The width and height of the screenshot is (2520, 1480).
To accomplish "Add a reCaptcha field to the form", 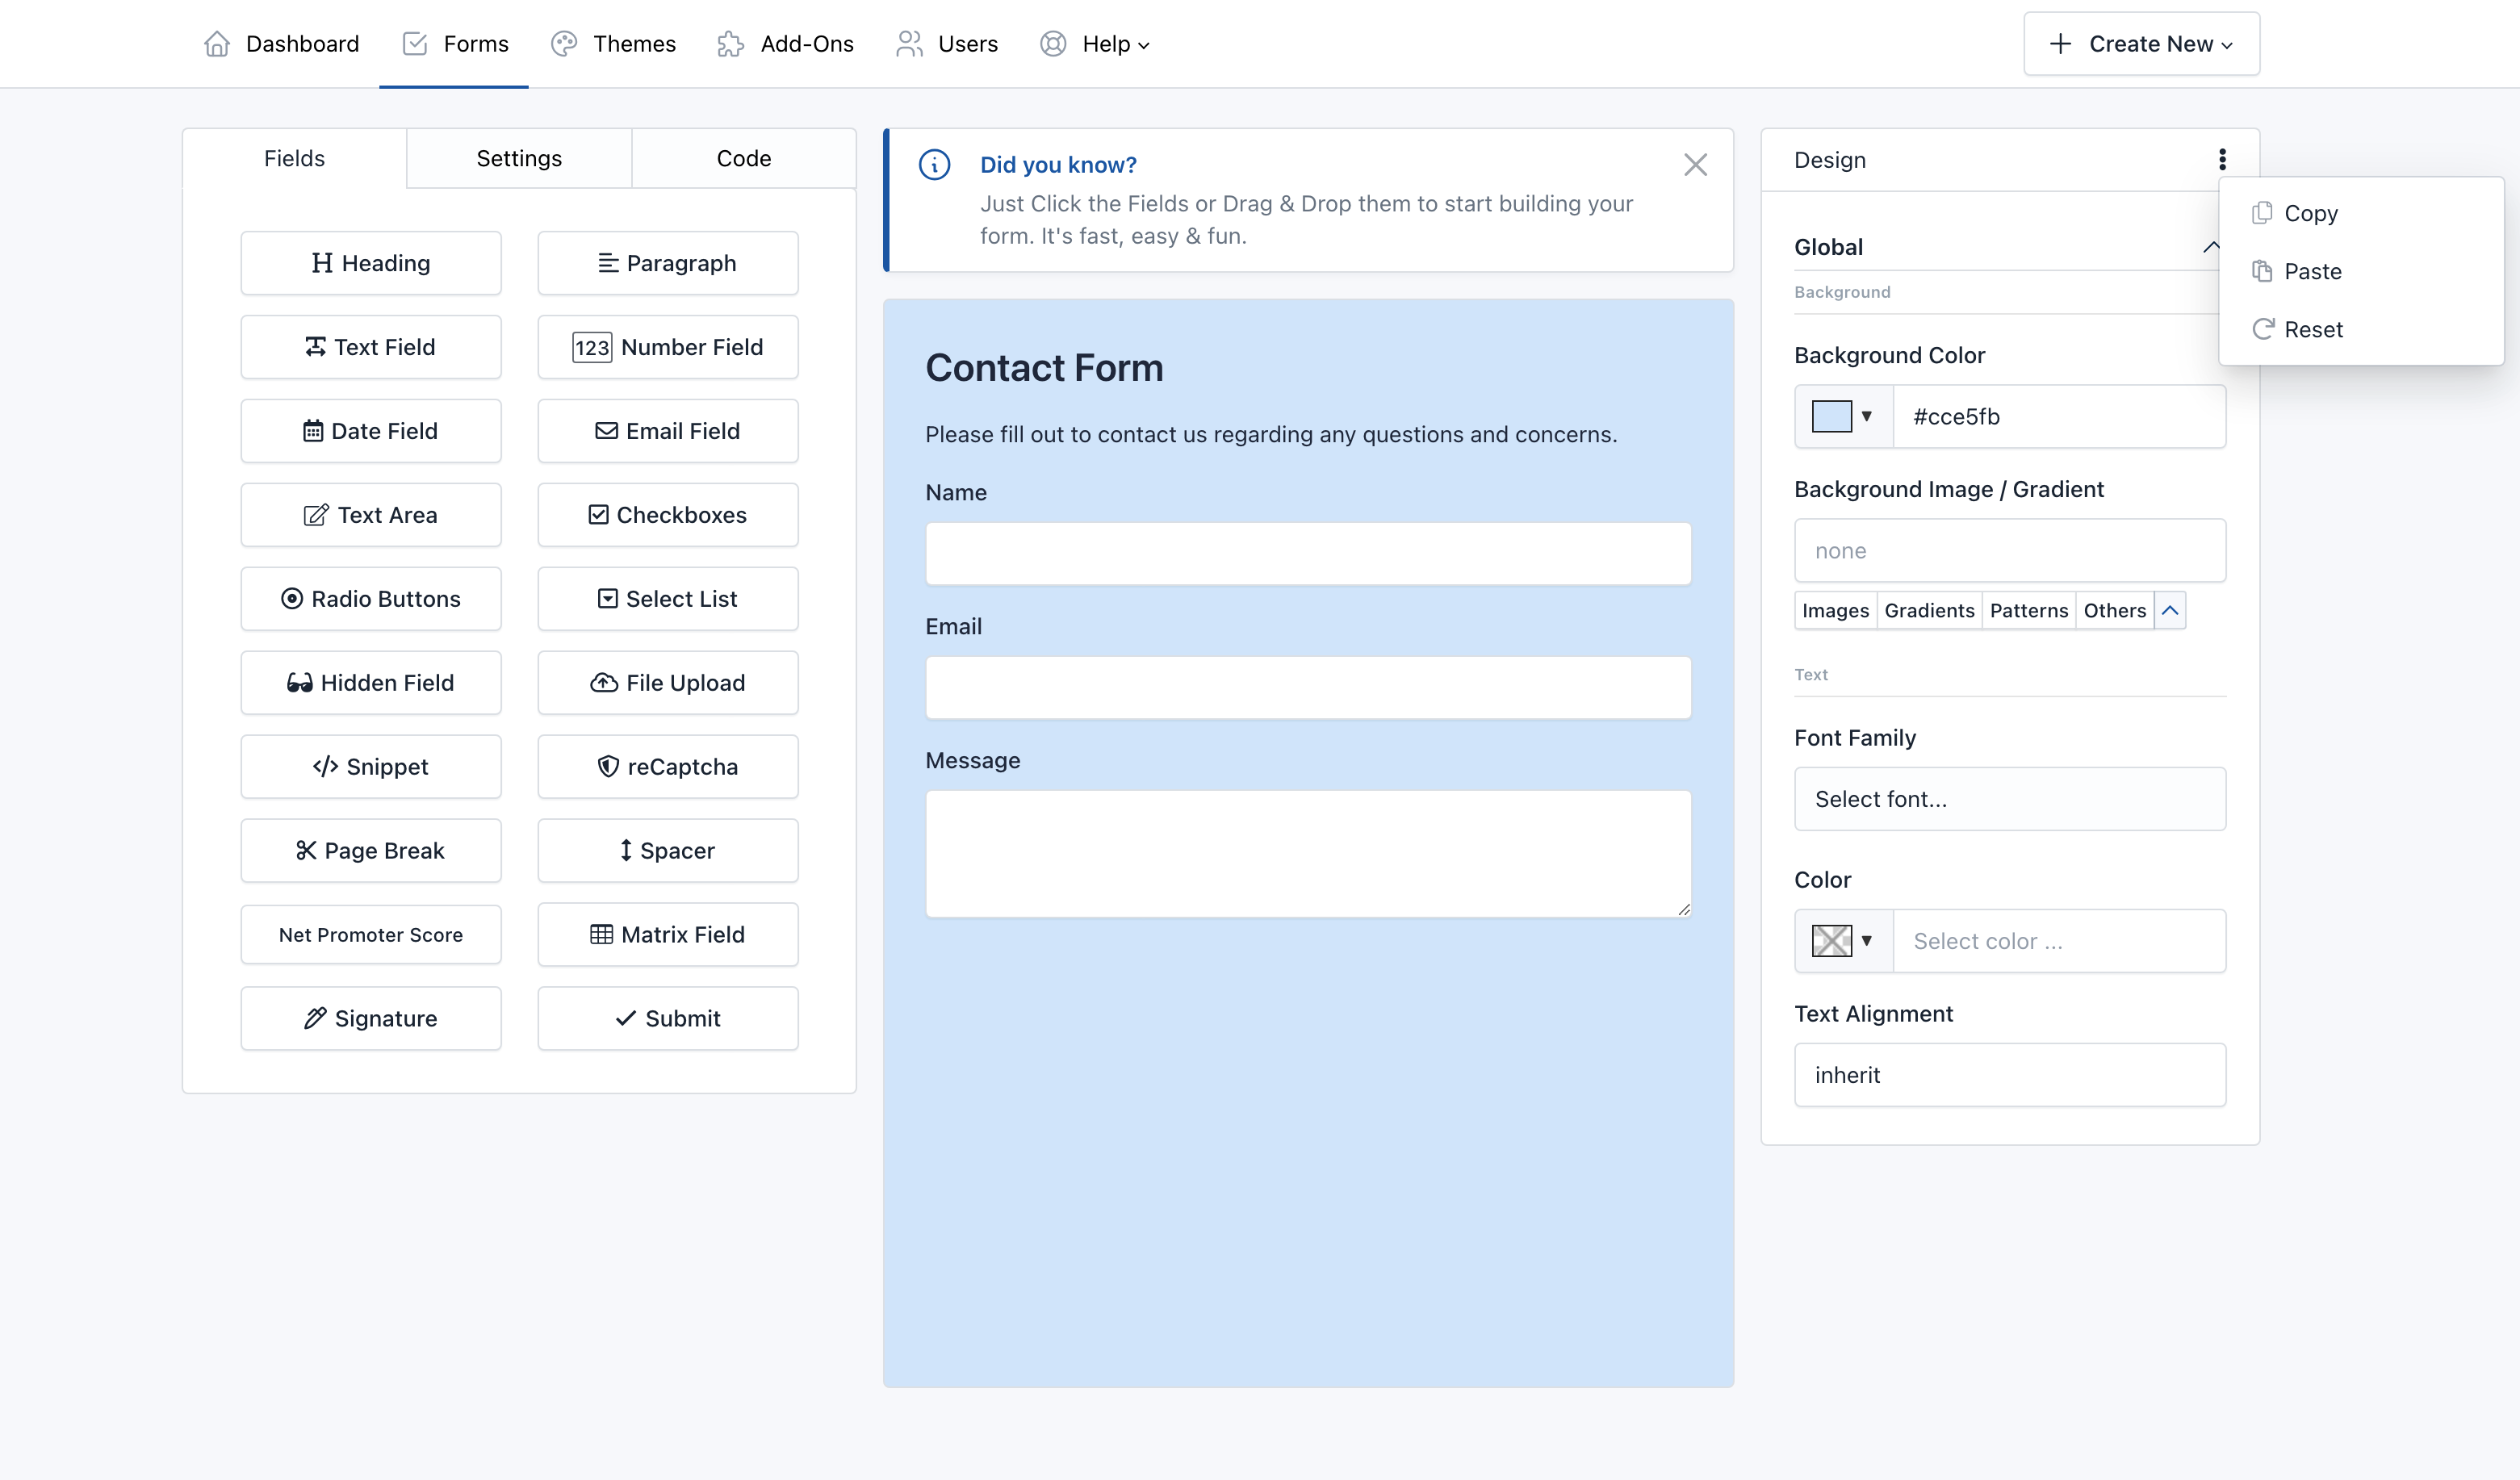I will pos(667,766).
